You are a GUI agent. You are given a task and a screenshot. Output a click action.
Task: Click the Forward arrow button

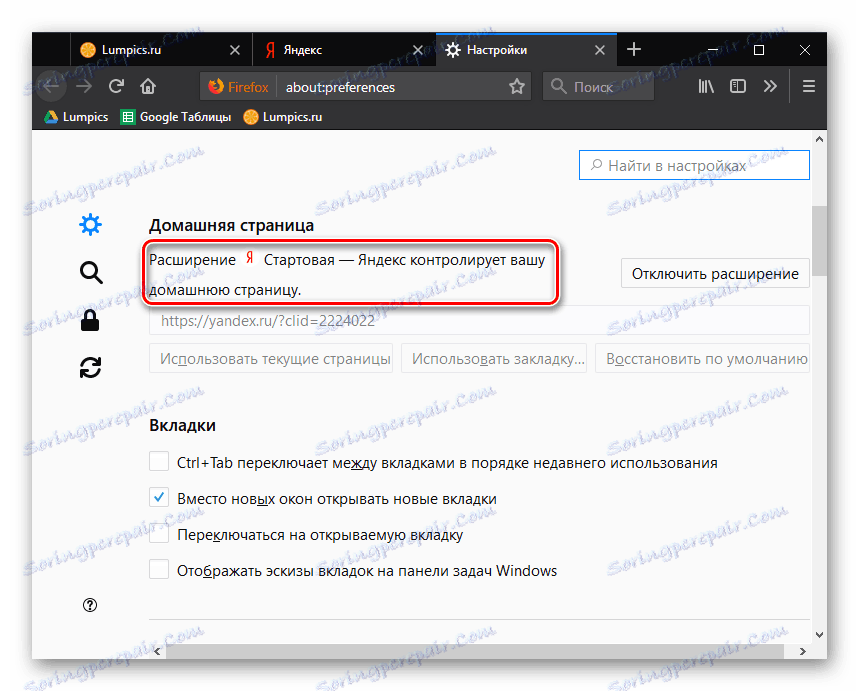(x=84, y=86)
